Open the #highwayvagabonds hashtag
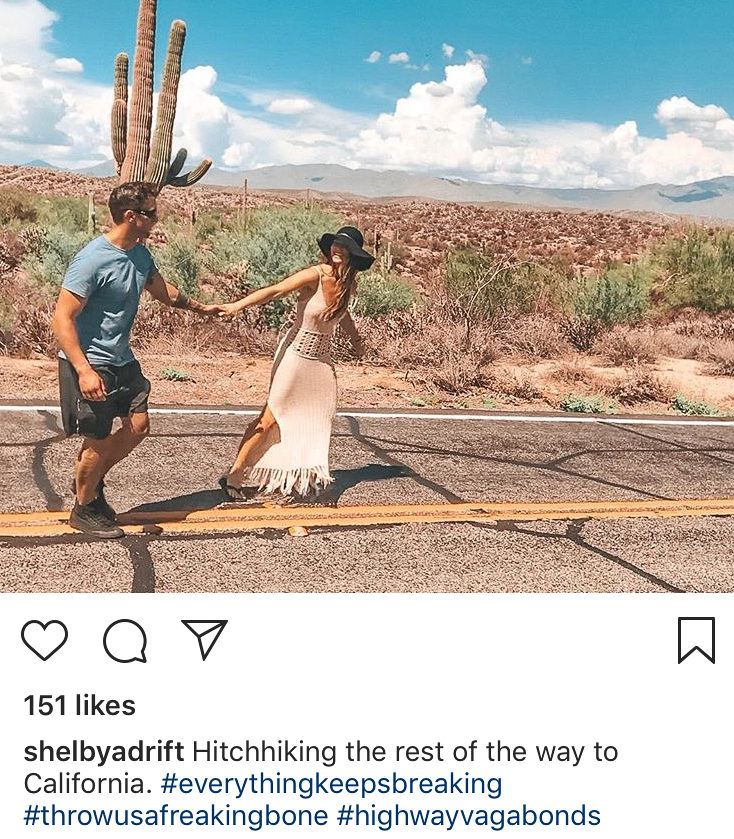 click(469, 816)
